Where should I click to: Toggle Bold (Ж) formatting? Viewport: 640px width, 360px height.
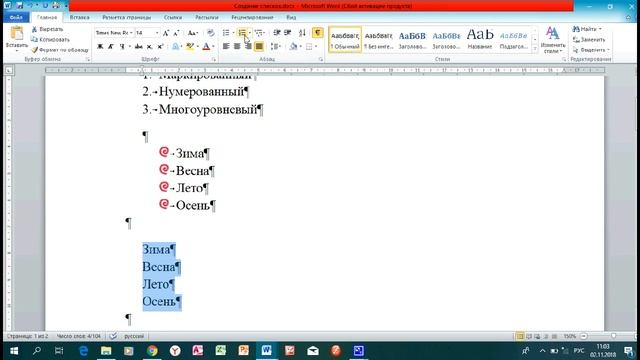point(100,47)
